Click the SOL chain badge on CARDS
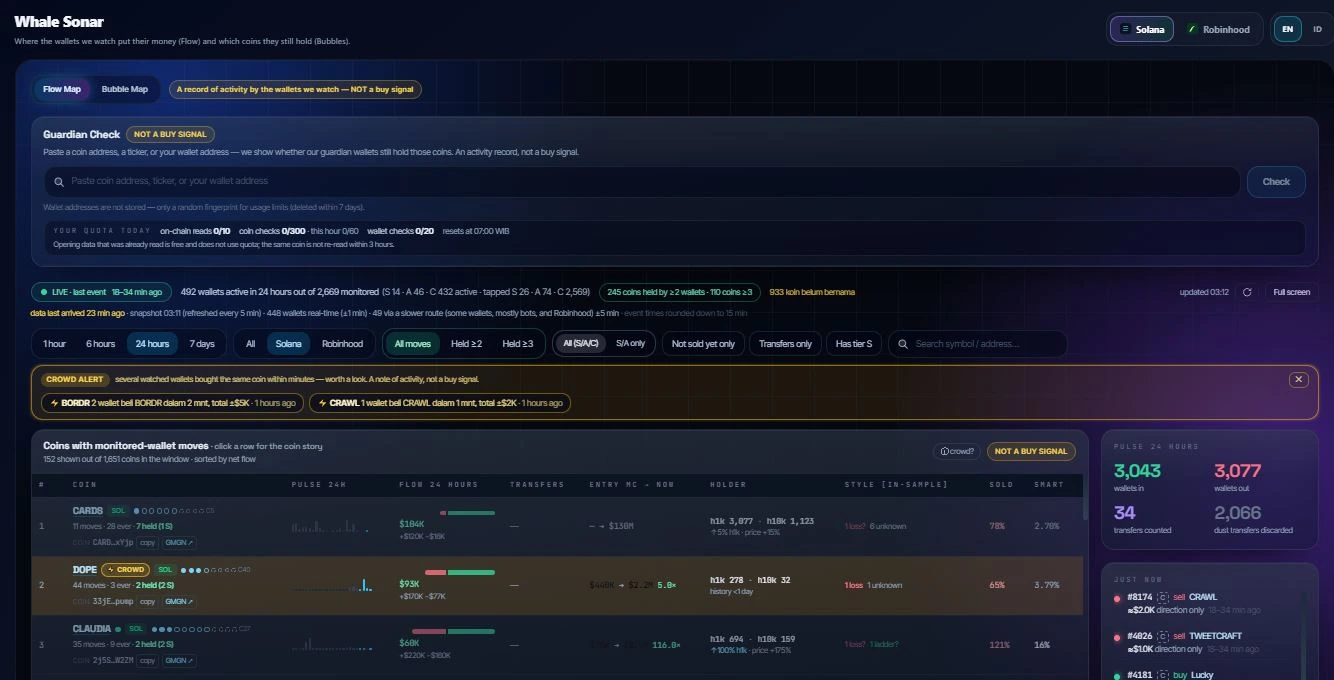Viewport: 1334px width, 680px height. 118,510
